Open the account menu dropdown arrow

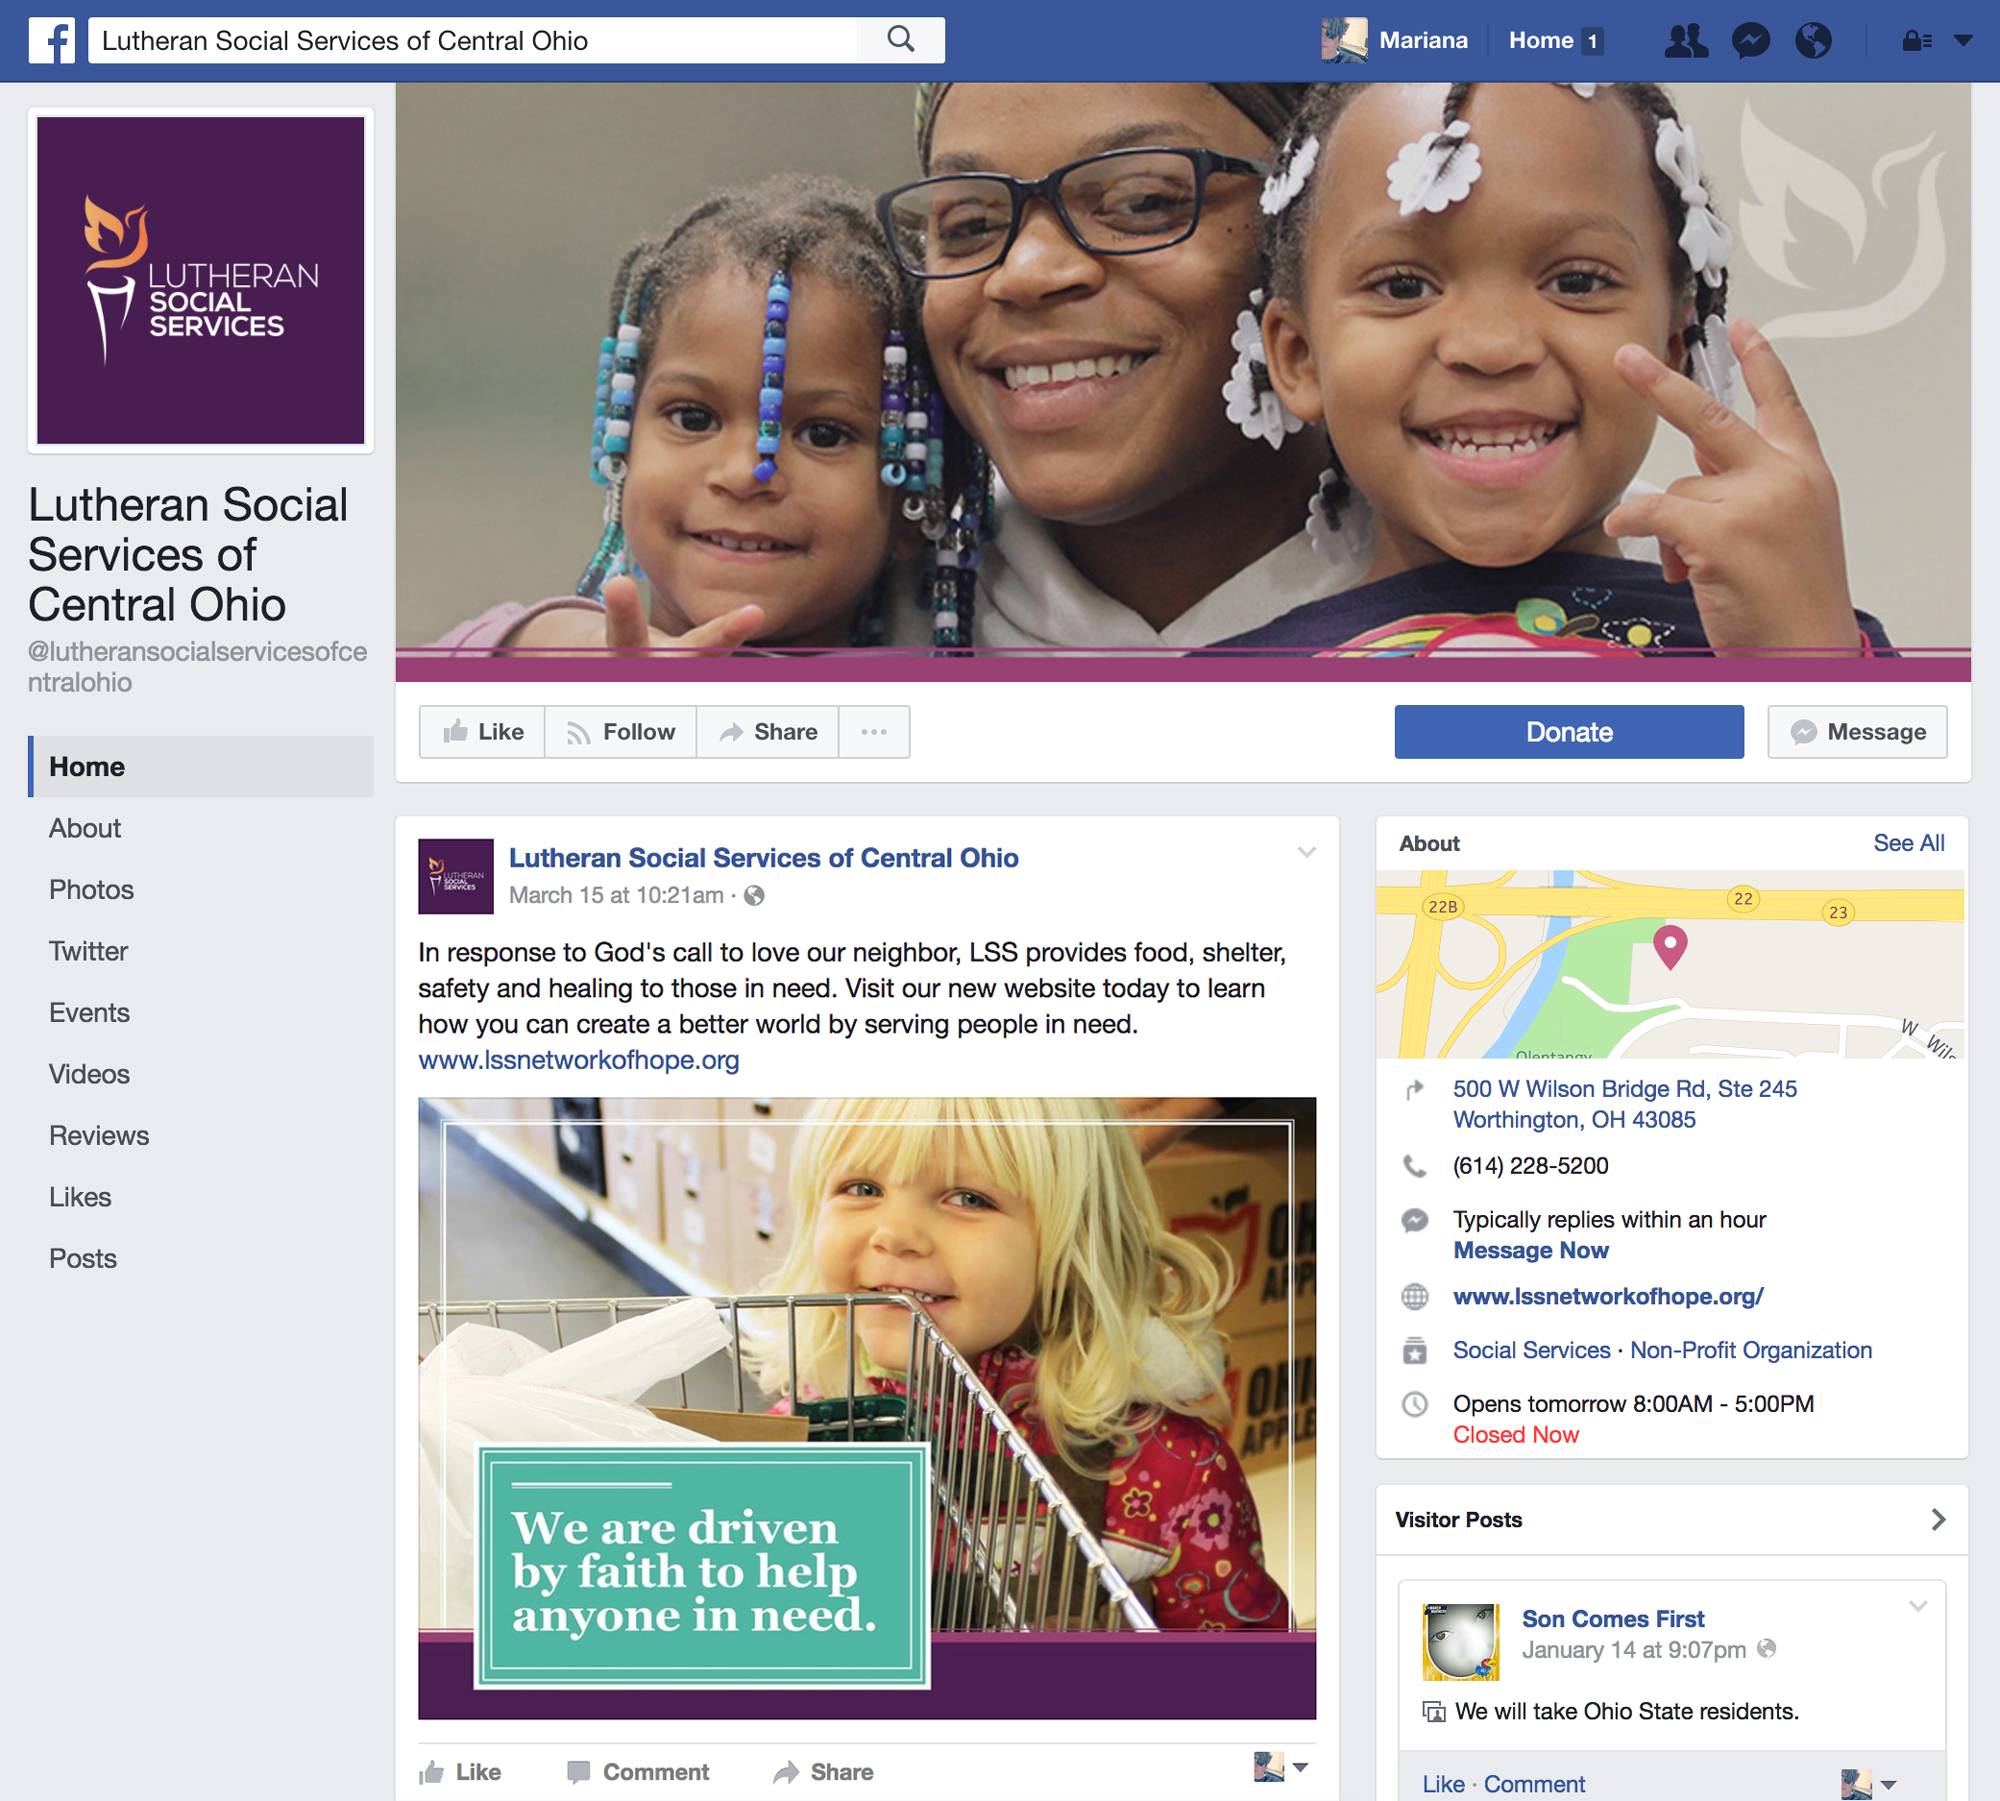[1963, 41]
